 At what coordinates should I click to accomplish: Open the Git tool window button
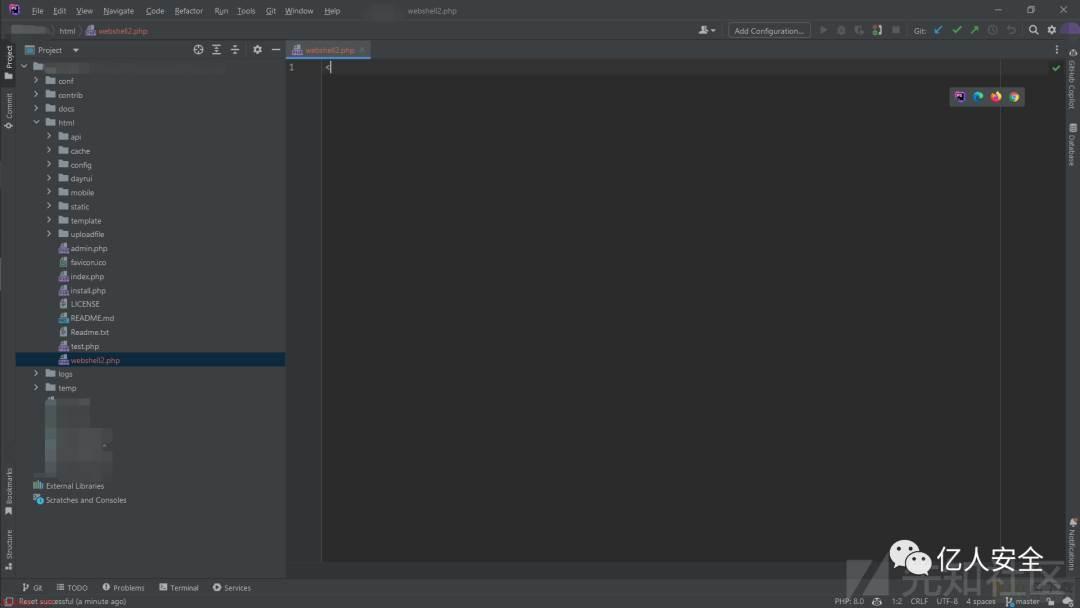(32, 587)
